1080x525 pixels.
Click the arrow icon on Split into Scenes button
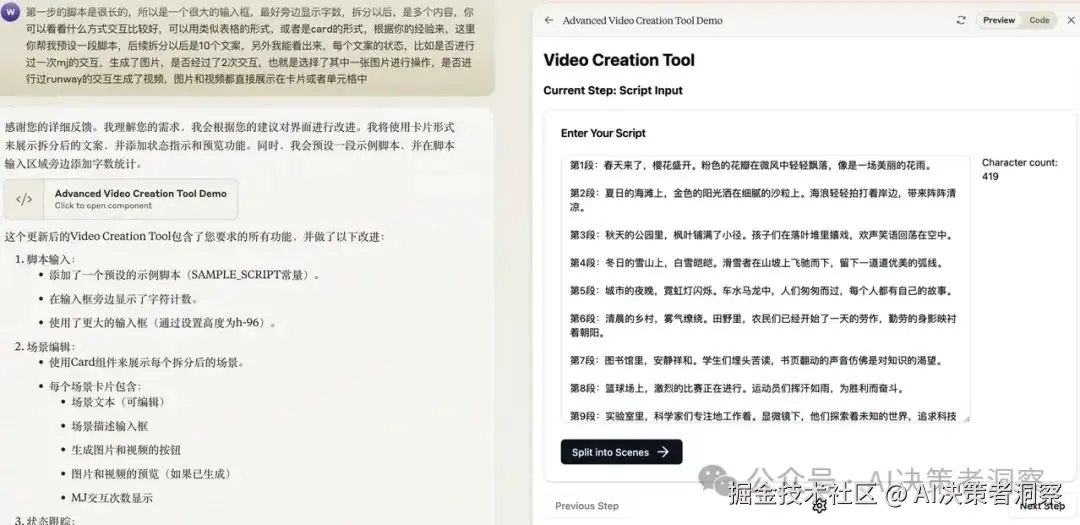663,452
